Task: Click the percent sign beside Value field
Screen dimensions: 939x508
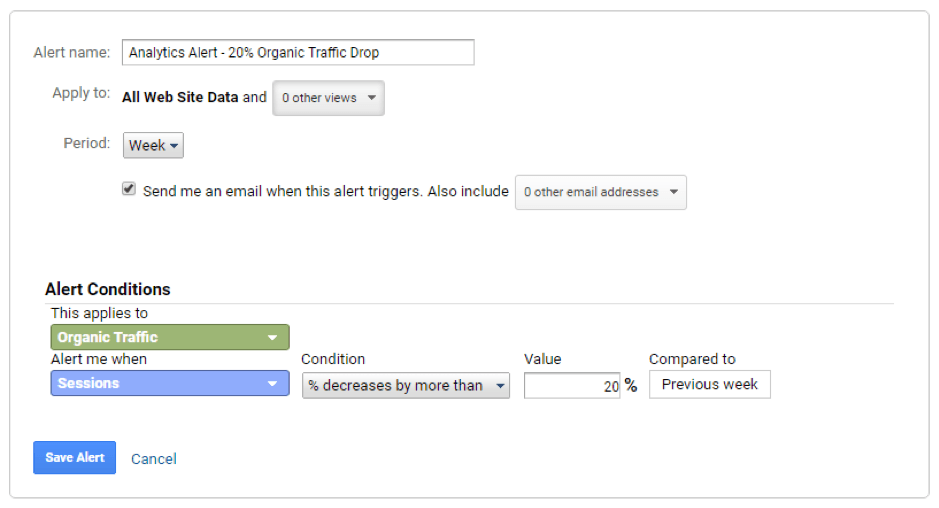Action: click(631, 385)
